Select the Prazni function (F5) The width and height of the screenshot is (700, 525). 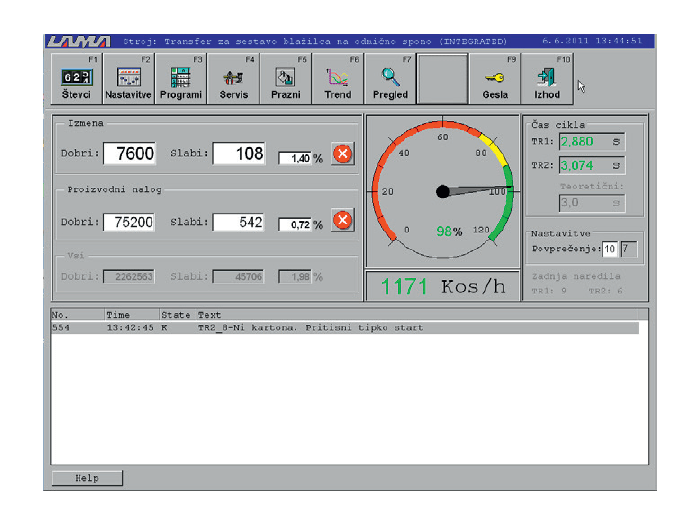pos(286,79)
